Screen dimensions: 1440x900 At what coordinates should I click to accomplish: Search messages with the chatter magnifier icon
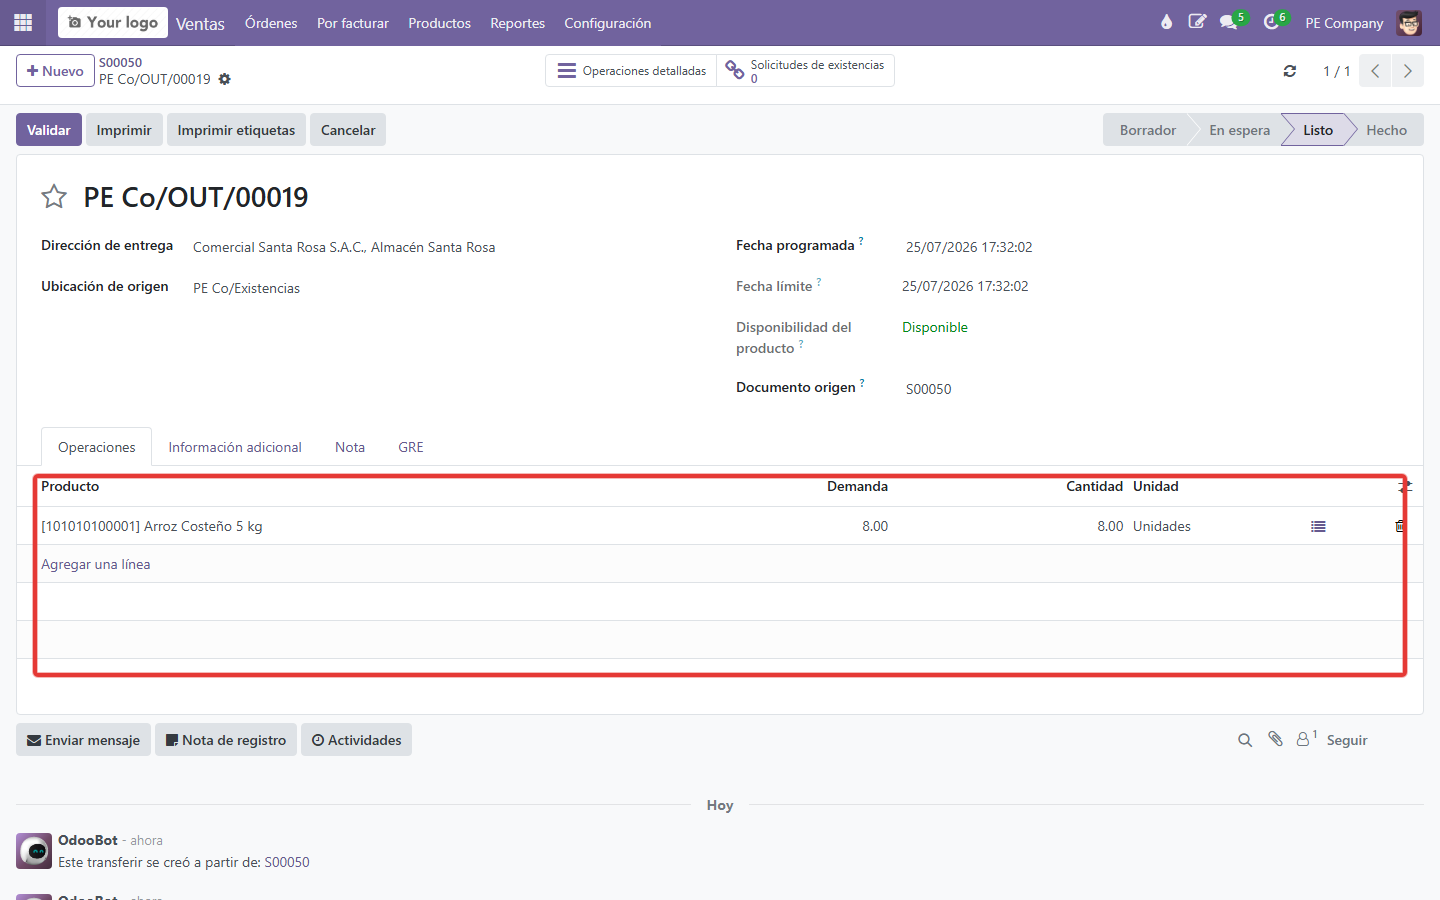pyautogui.click(x=1245, y=740)
